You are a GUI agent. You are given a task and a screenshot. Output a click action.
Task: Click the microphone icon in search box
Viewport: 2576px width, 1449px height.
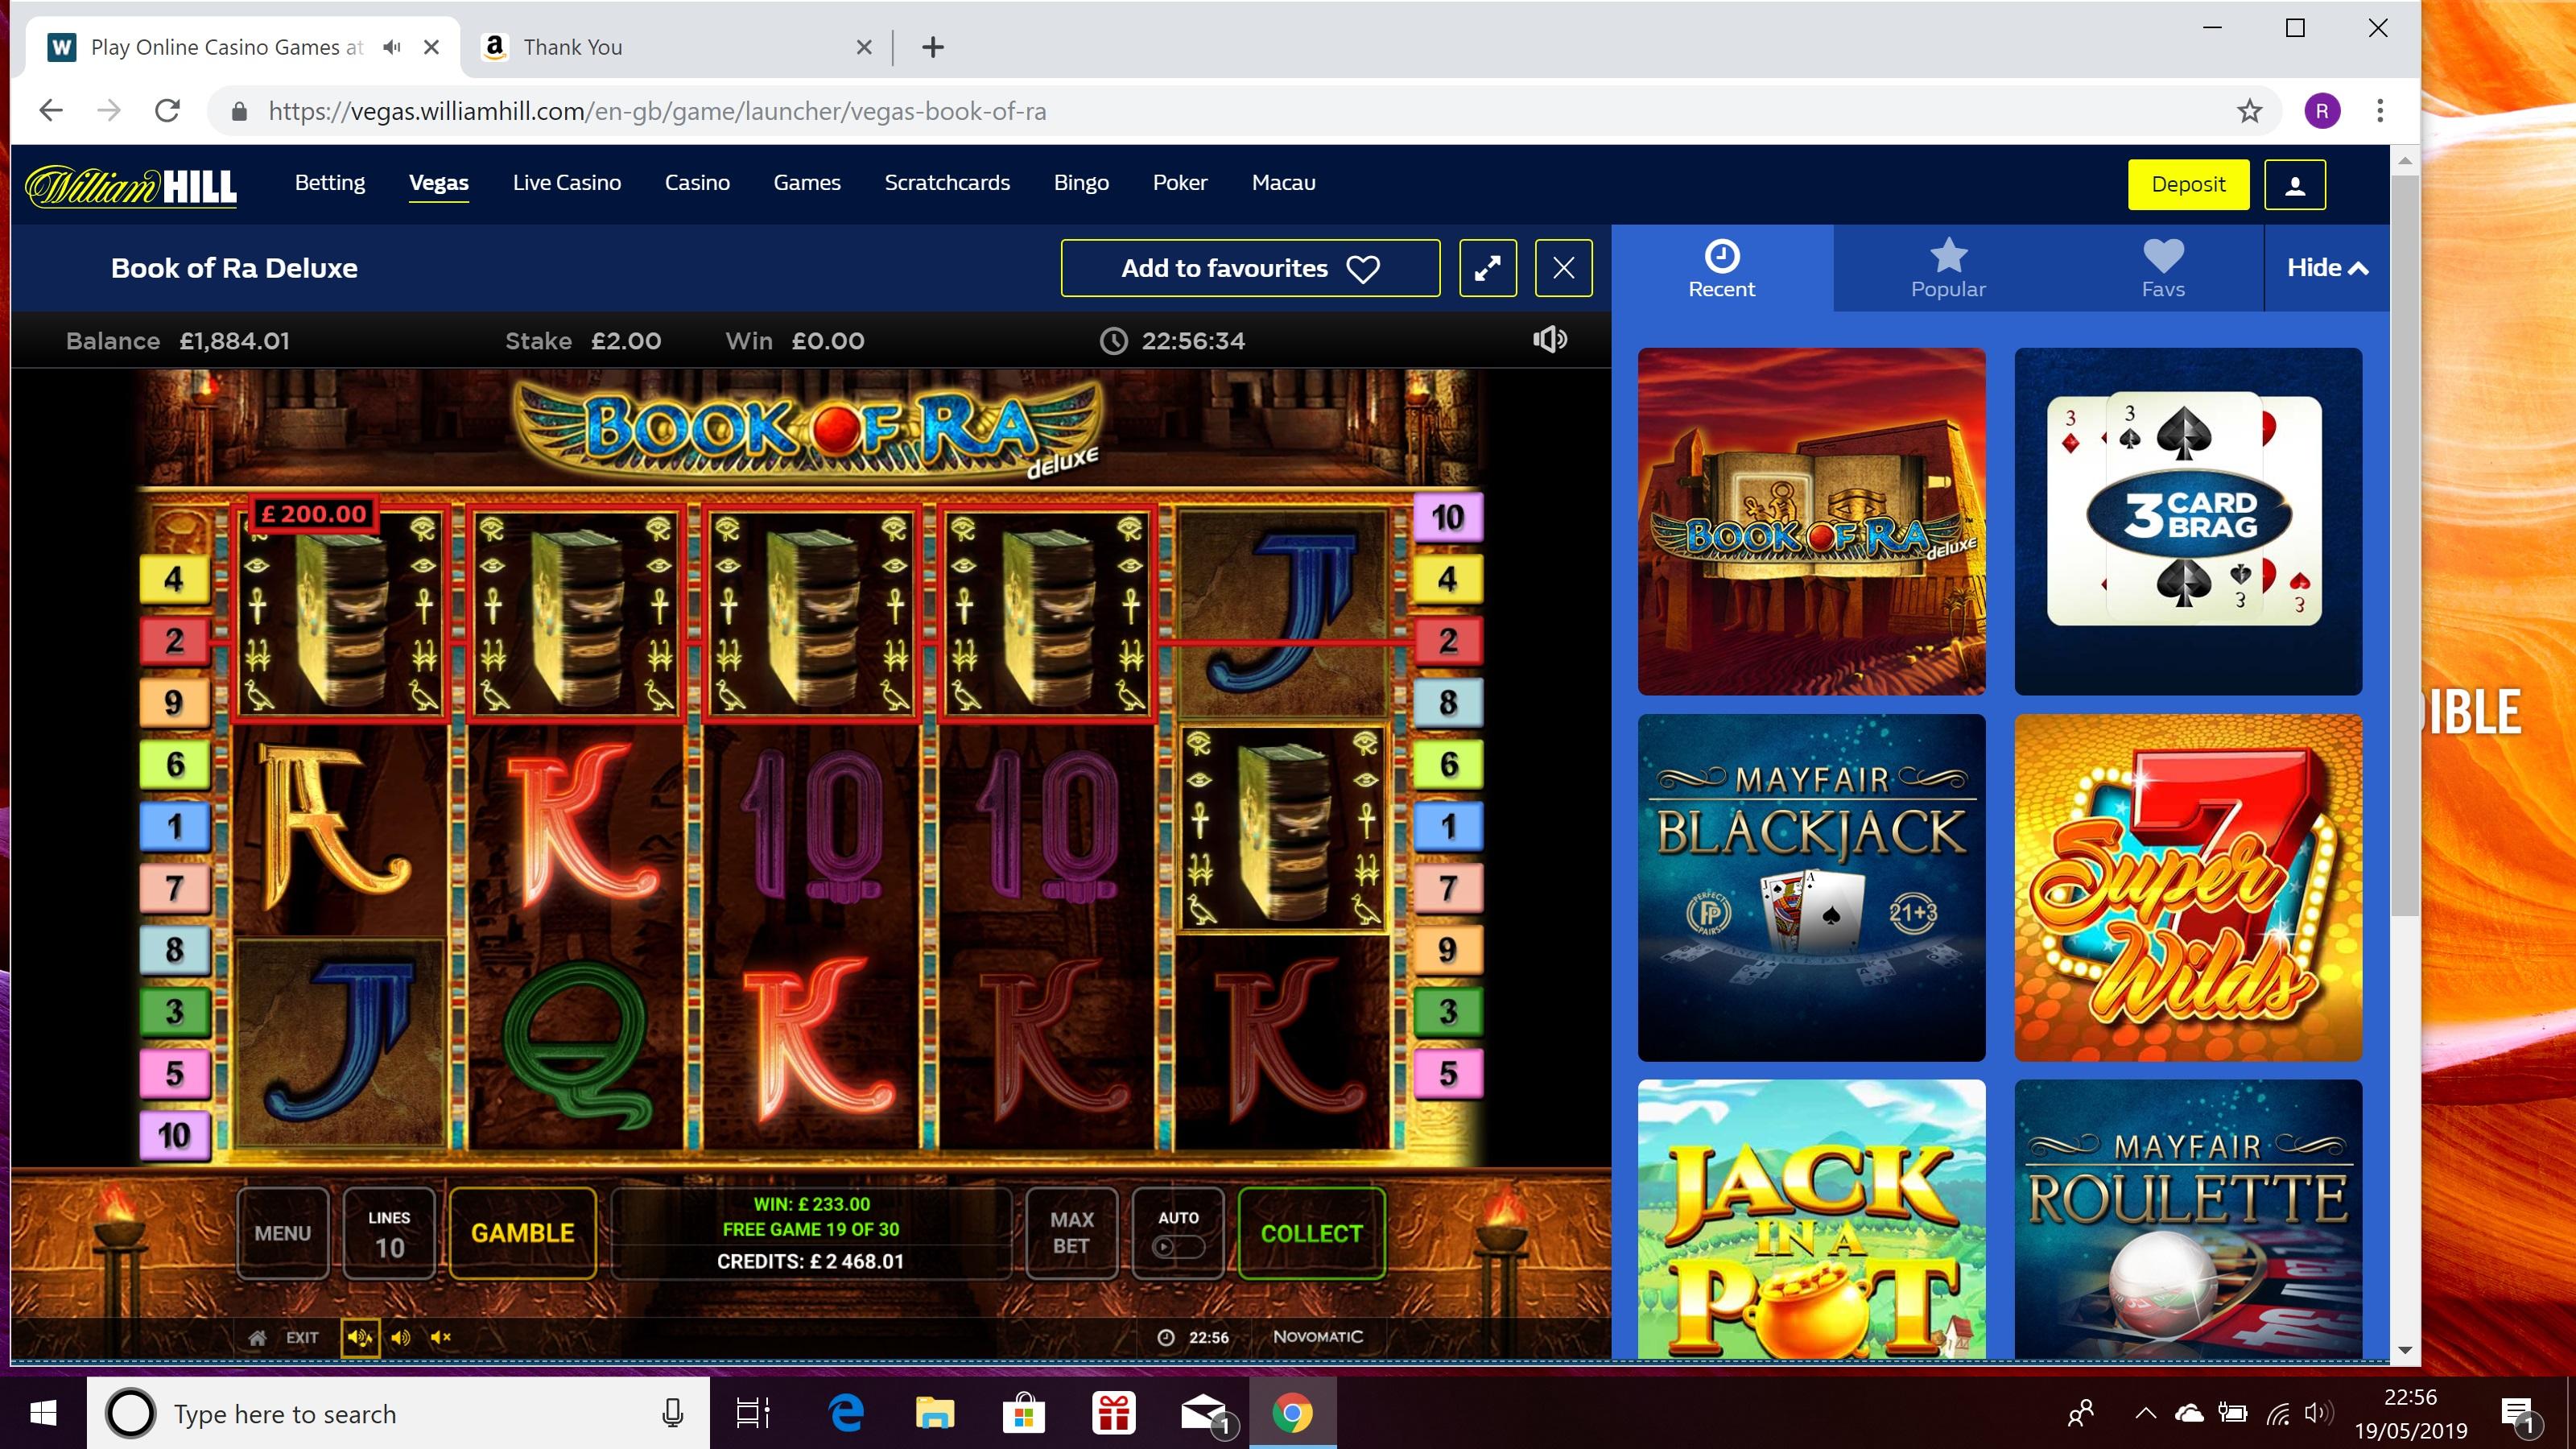[673, 1413]
